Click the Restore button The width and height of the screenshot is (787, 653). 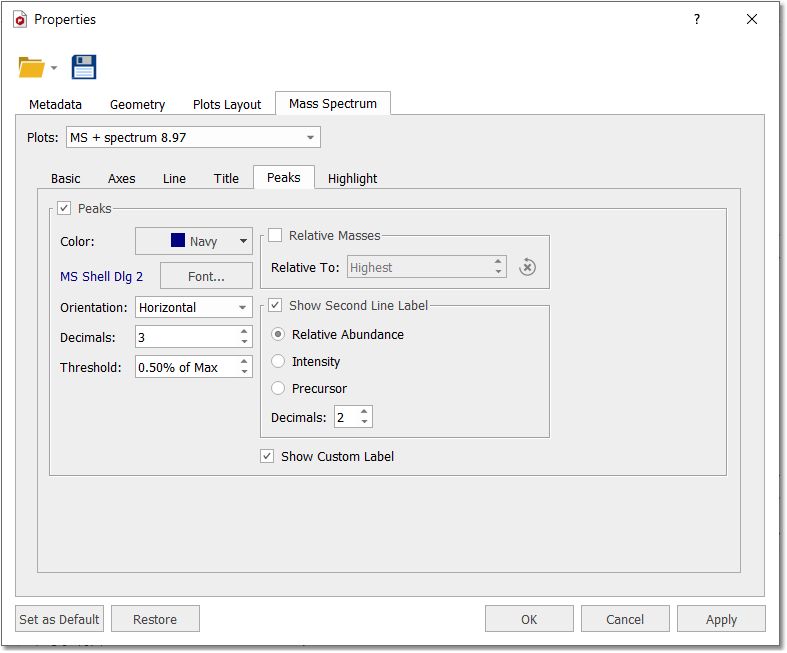(155, 619)
